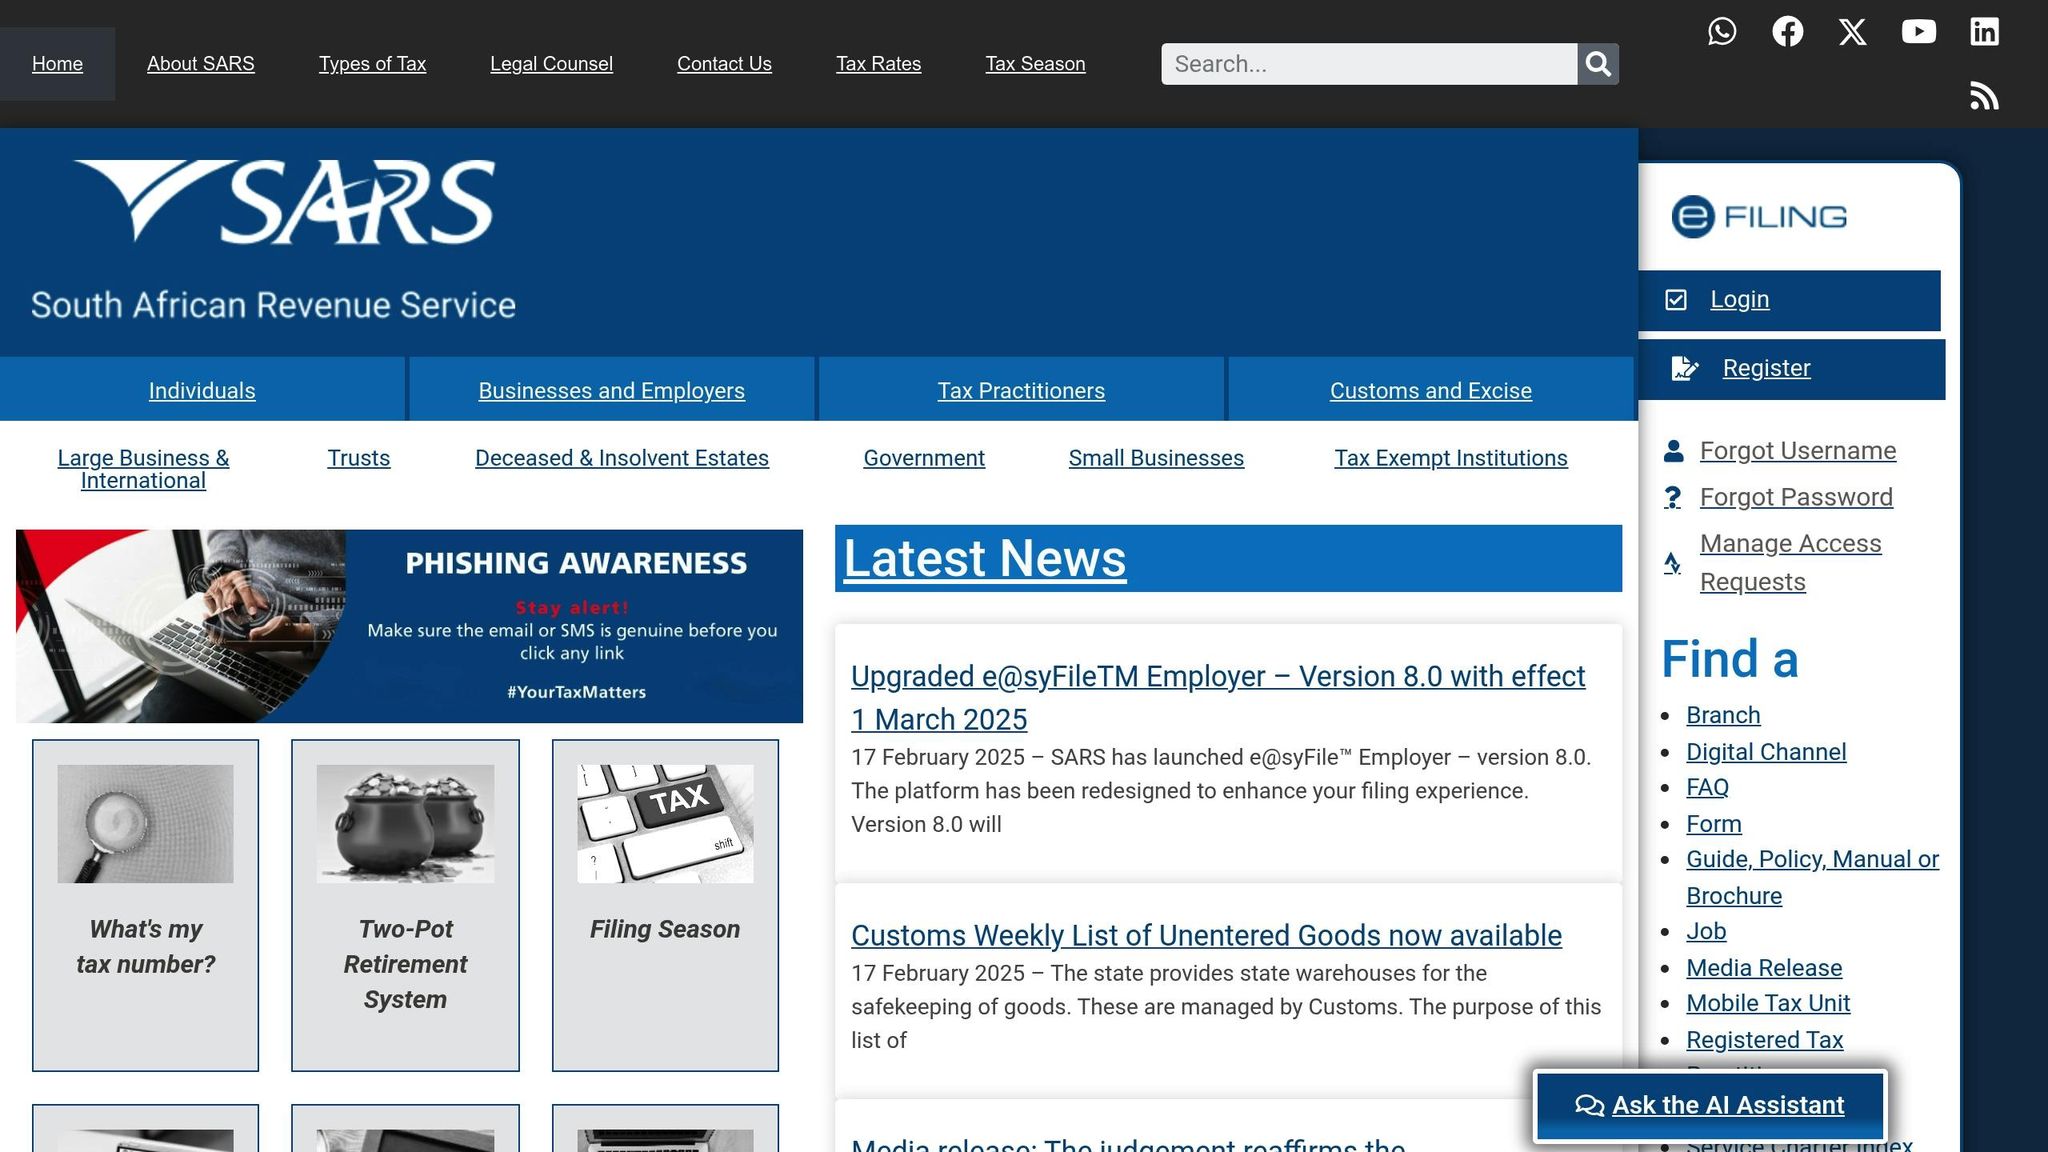Open the What's my tax number card
Screen dimensions: 2048x1152
(145, 905)
